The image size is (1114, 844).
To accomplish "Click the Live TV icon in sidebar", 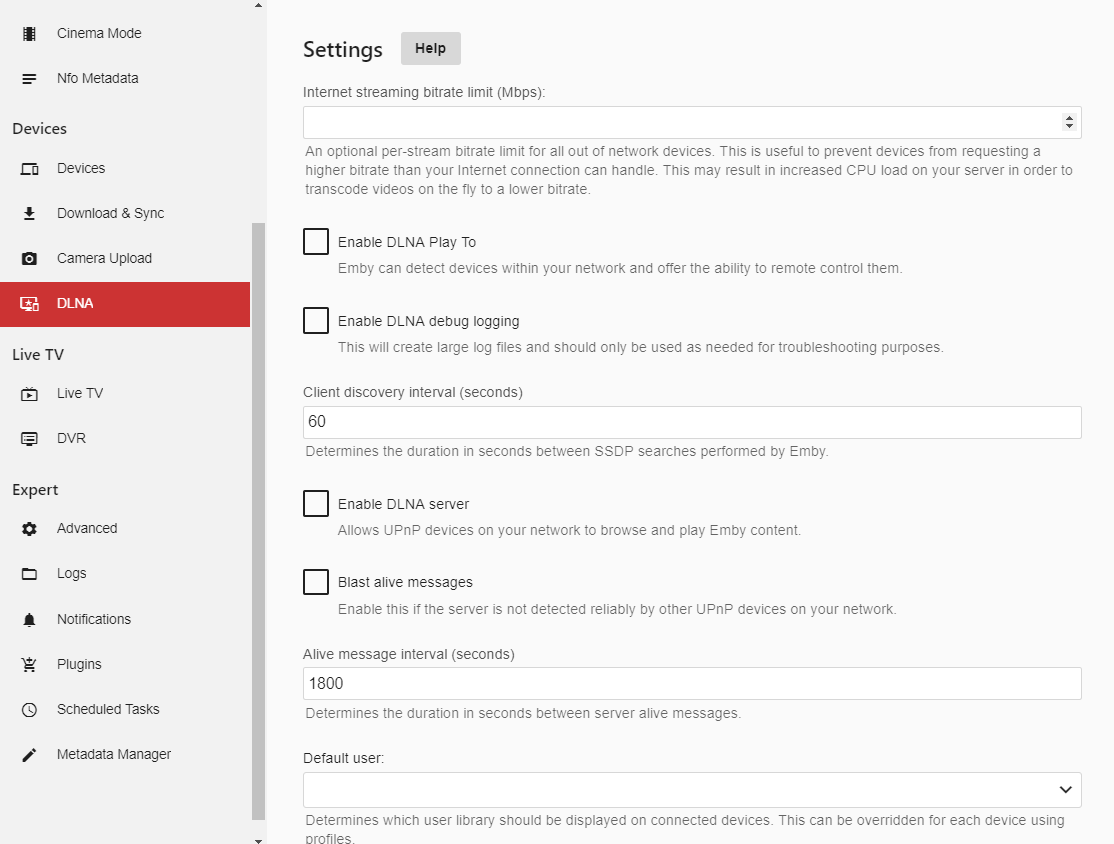I will (29, 394).
